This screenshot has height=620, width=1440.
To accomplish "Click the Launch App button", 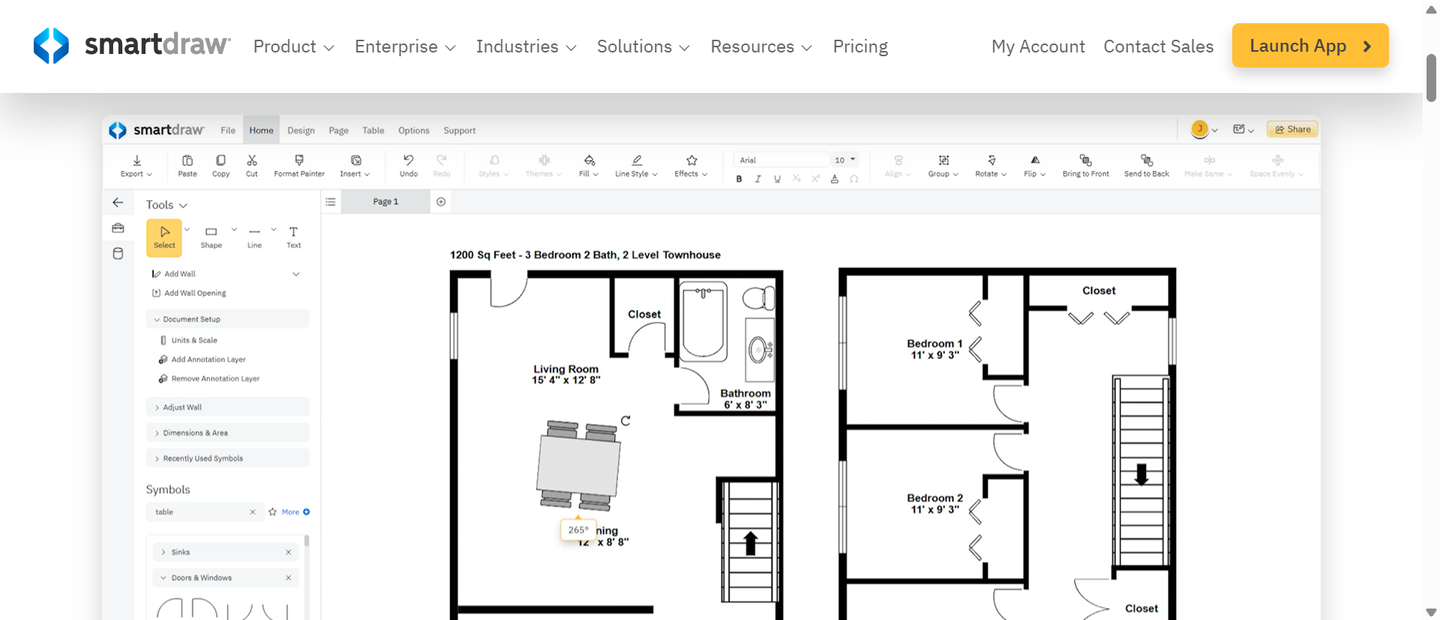I will [1310, 46].
